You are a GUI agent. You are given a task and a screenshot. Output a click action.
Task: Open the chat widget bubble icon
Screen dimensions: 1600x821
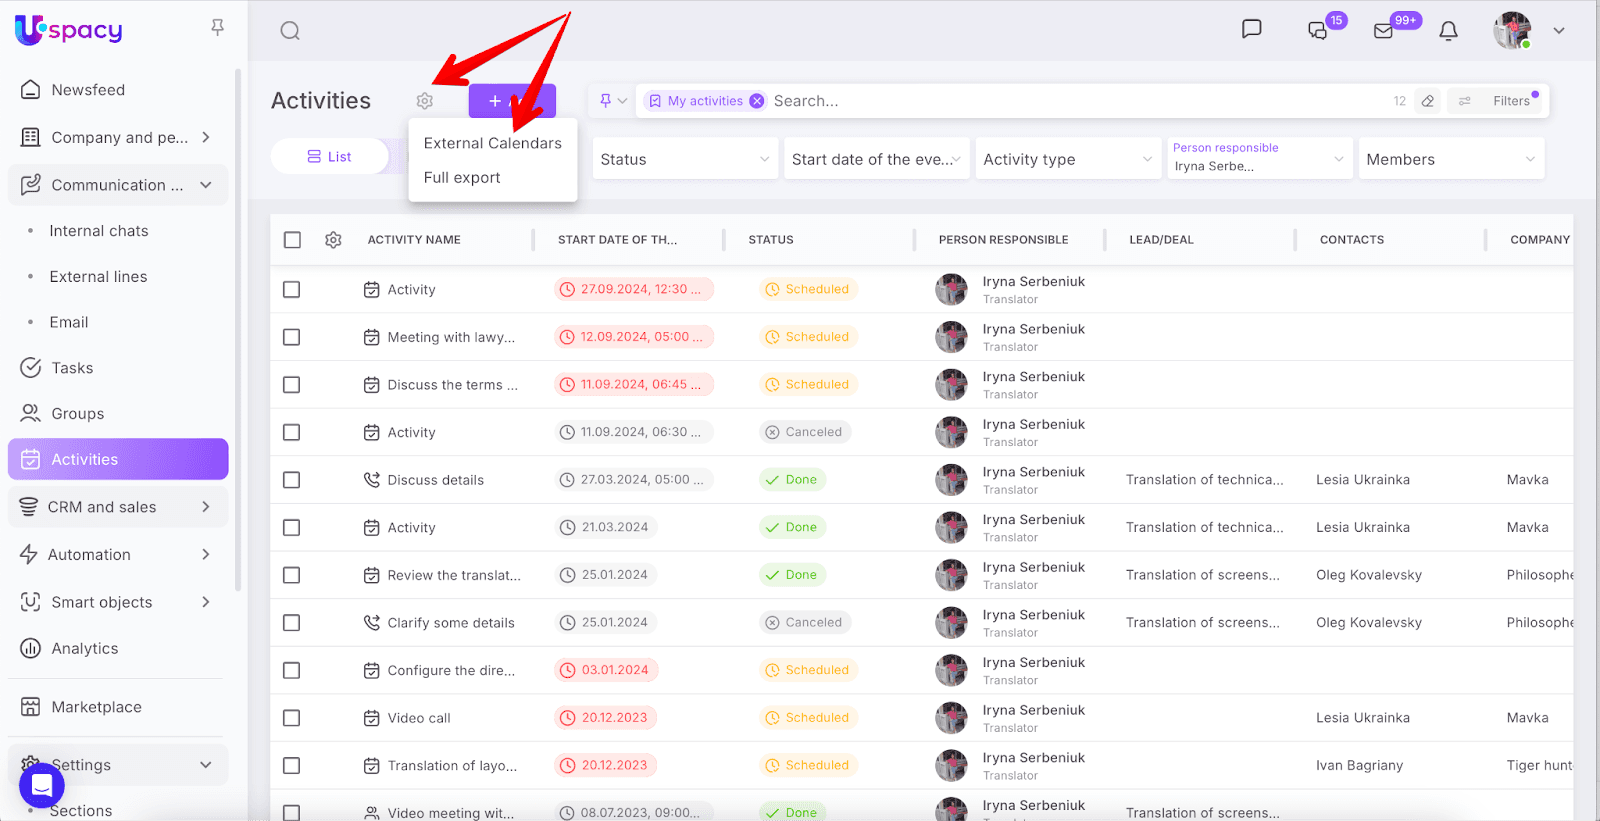click(42, 786)
